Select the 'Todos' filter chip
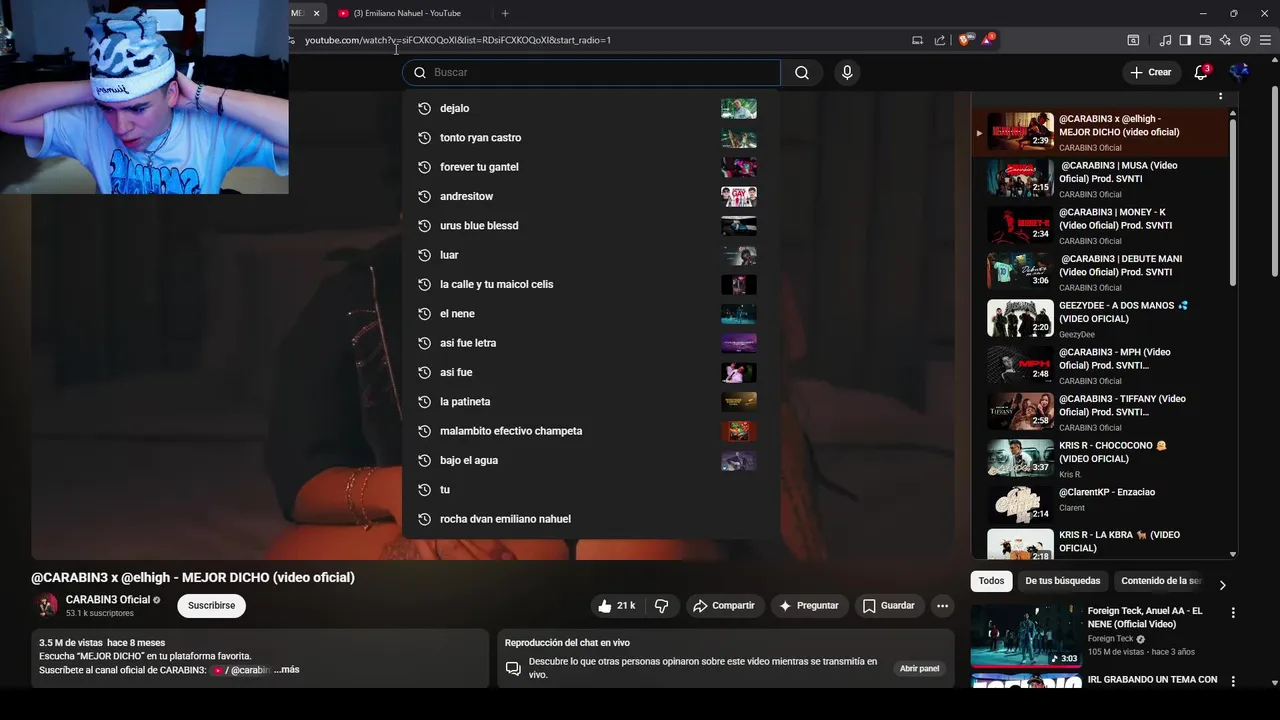This screenshot has width=1280, height=720. tap(991, 581)
